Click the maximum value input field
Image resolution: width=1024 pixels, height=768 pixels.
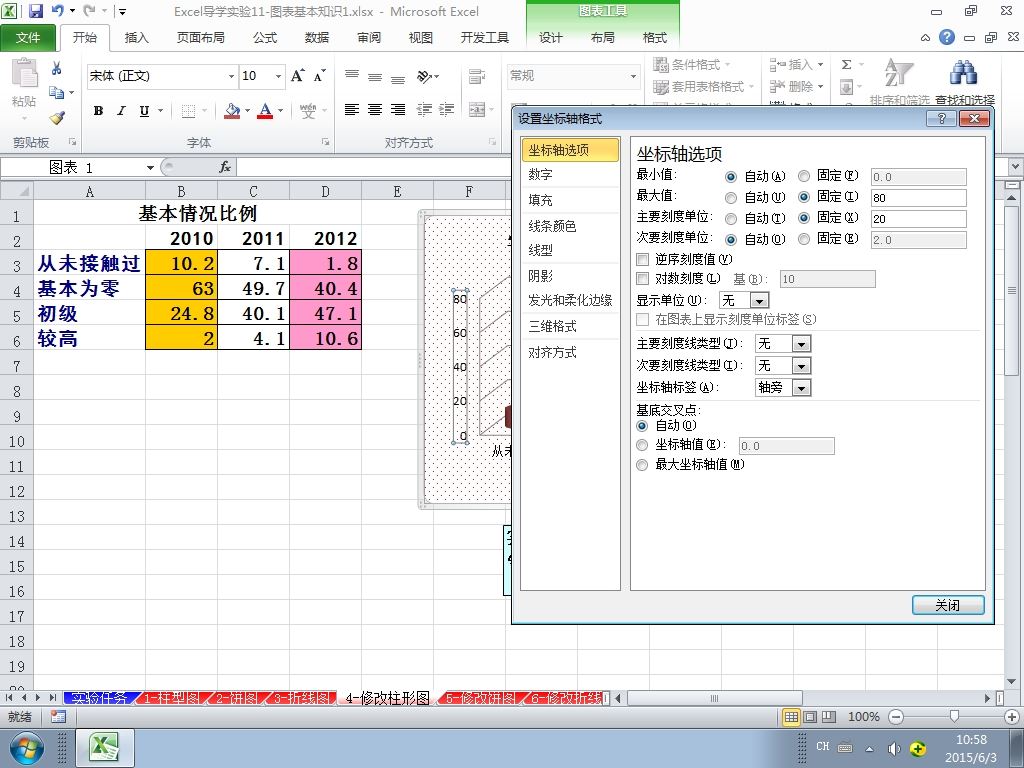918,198
